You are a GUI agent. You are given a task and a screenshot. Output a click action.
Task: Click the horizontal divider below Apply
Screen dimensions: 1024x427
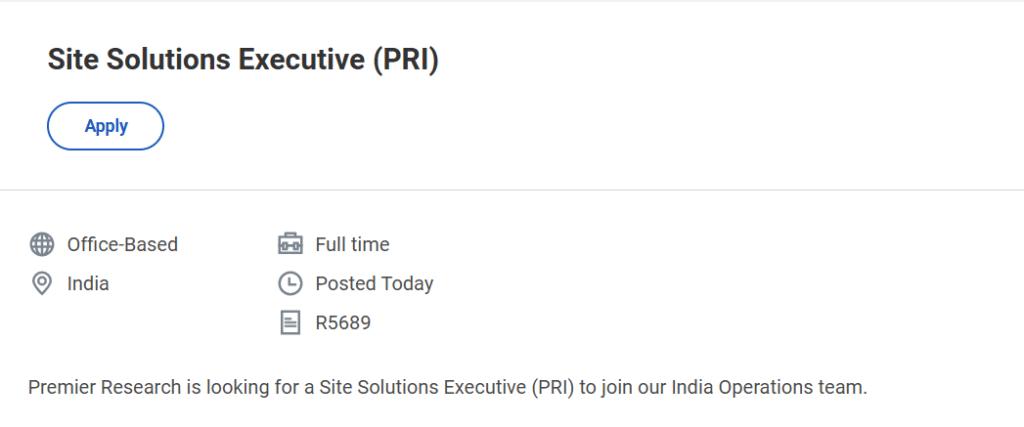click(x=512, y=190)
